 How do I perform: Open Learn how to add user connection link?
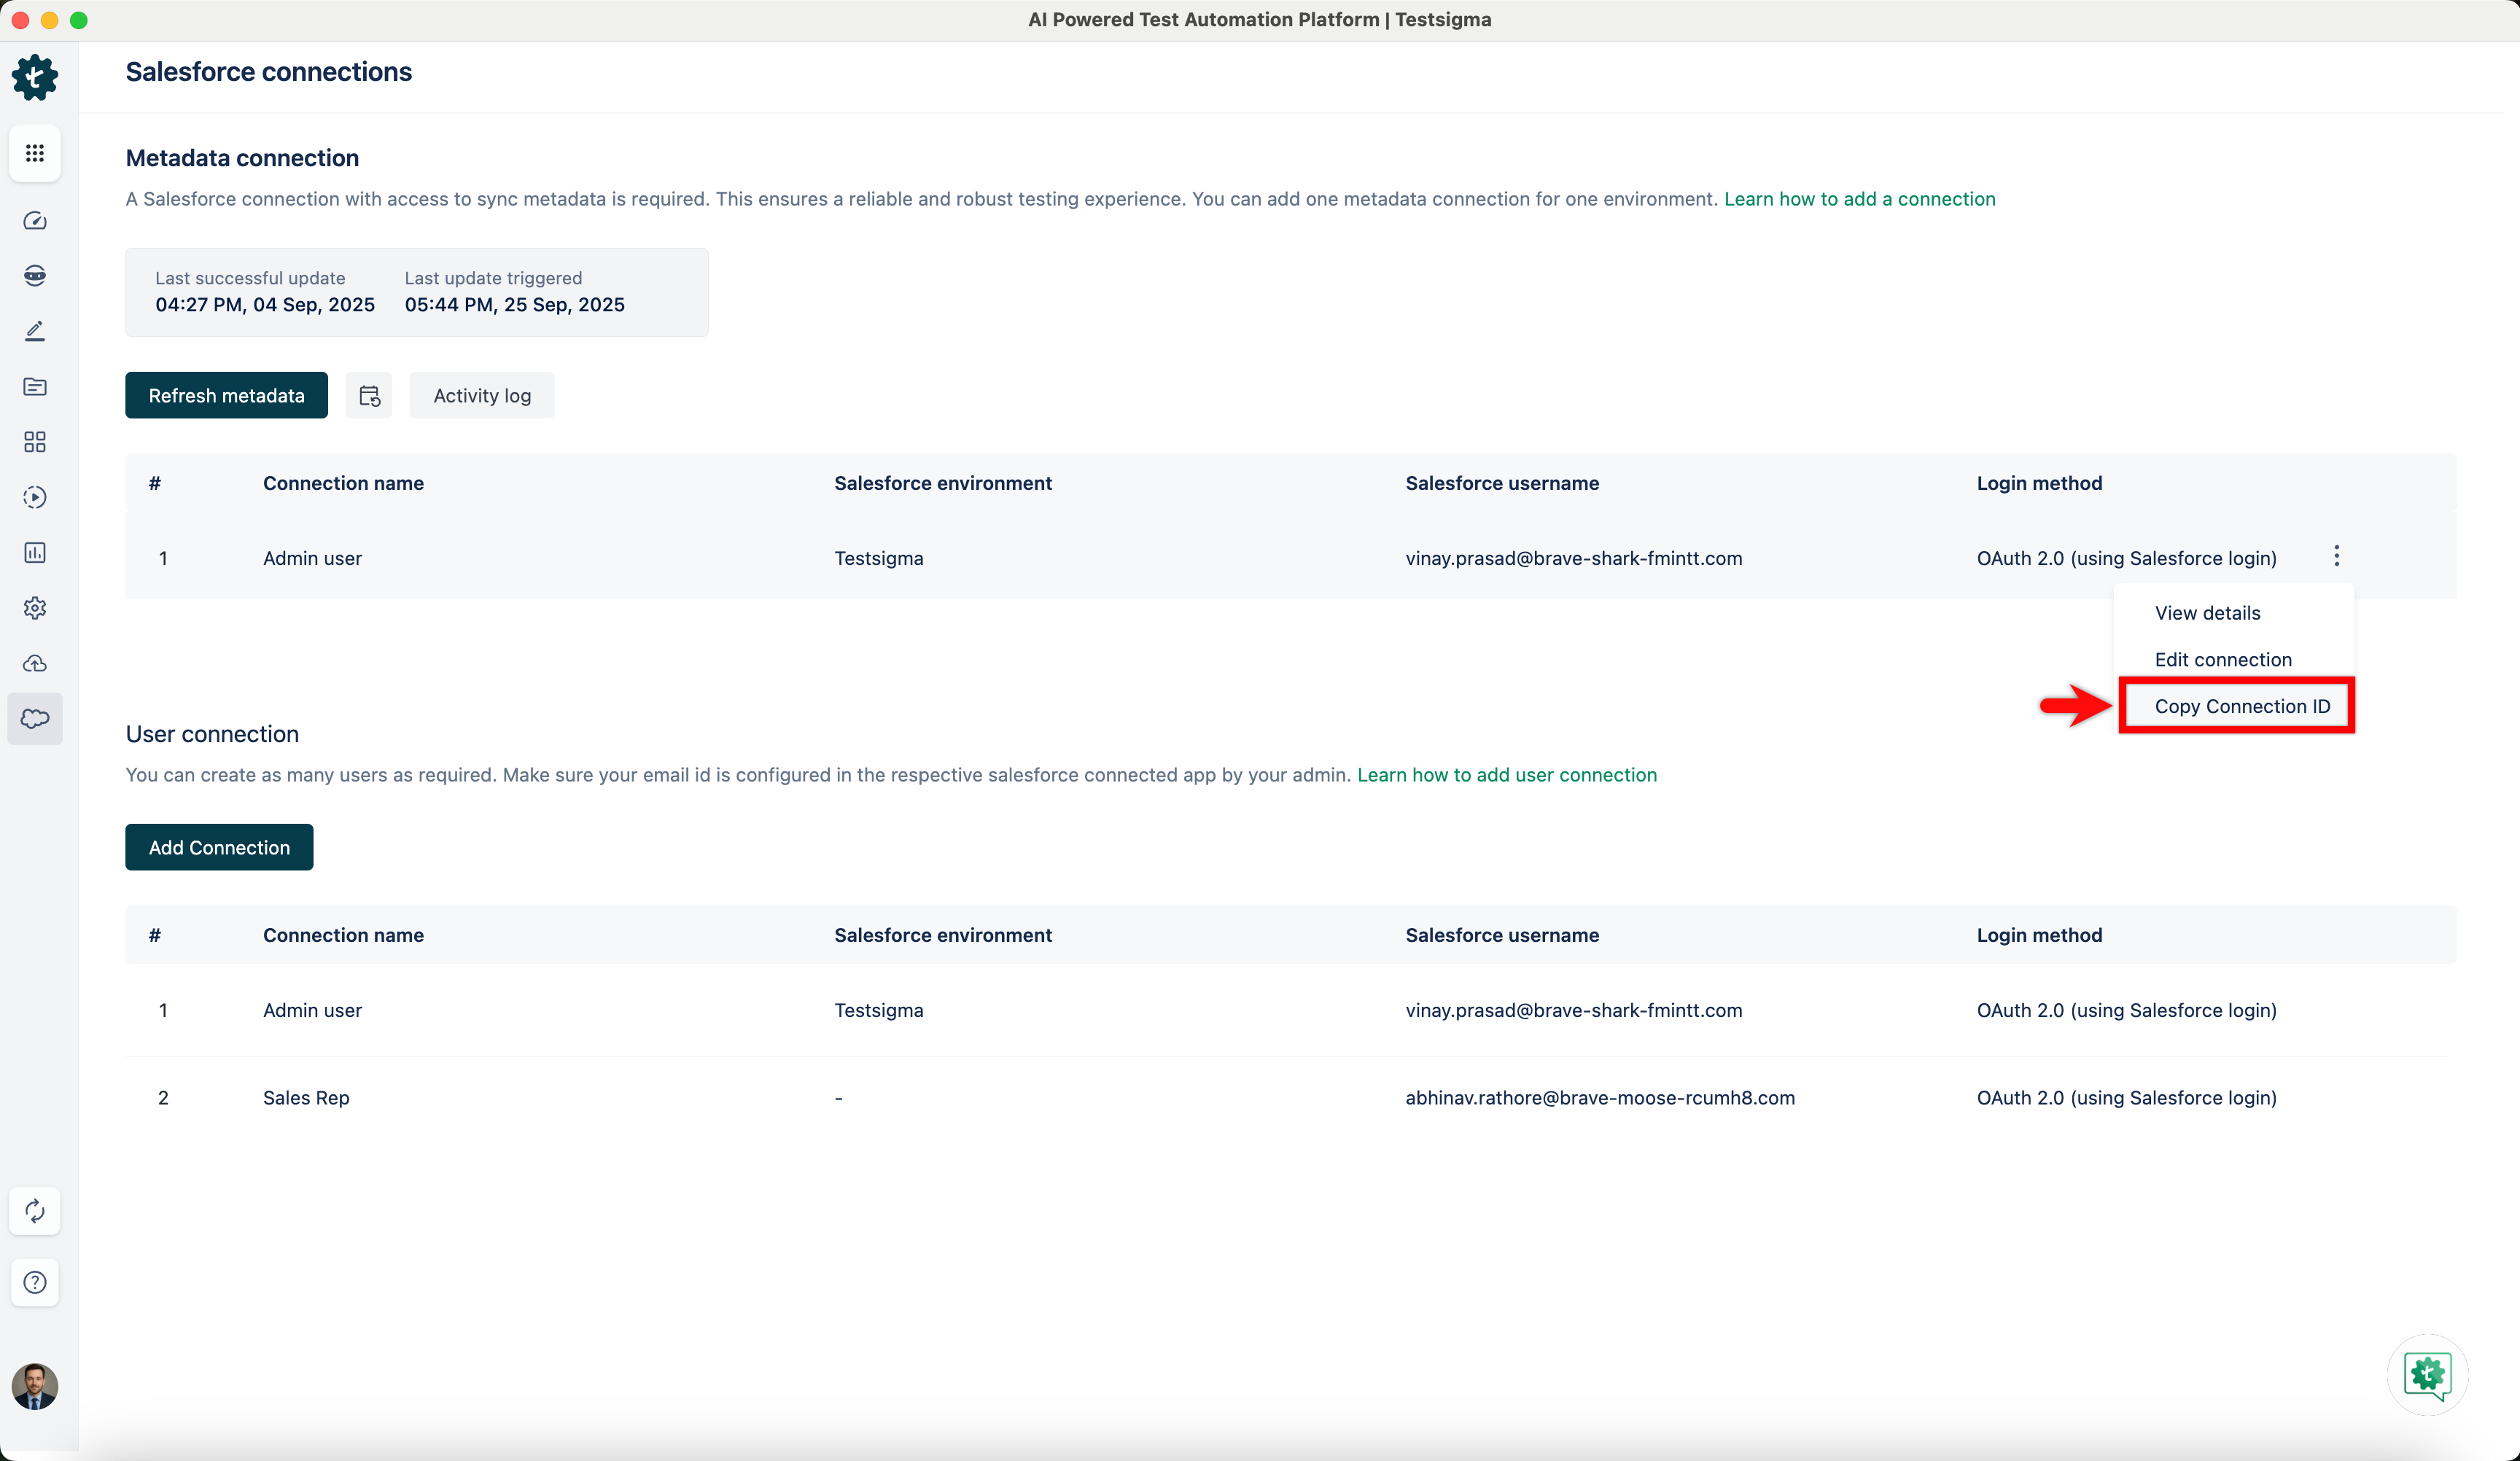click(x=1506, y=775)
